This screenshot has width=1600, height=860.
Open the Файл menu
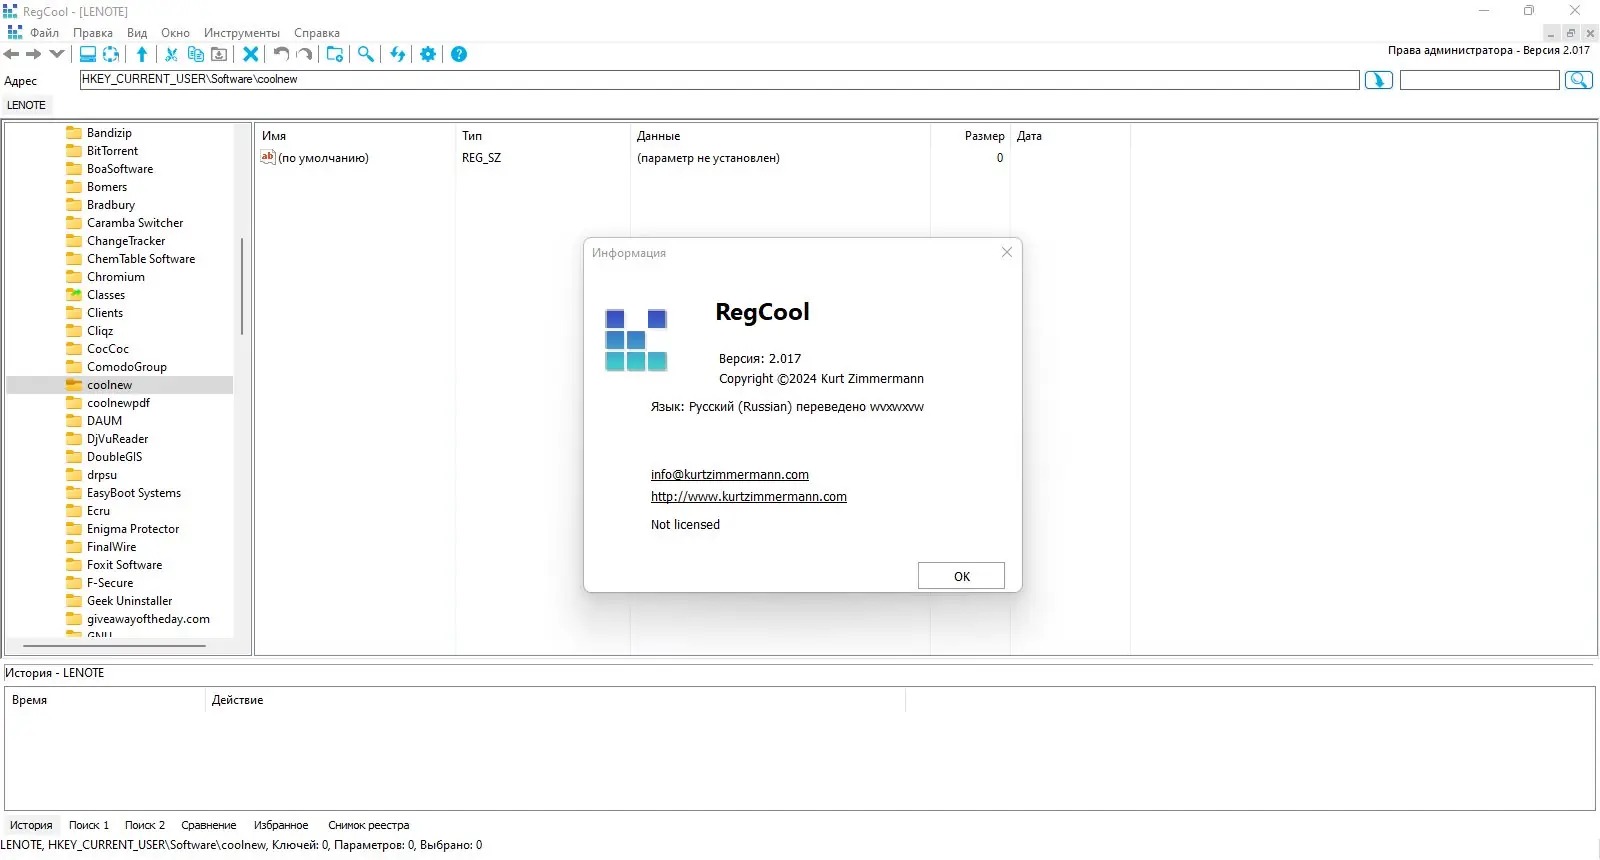click(45, 33)
